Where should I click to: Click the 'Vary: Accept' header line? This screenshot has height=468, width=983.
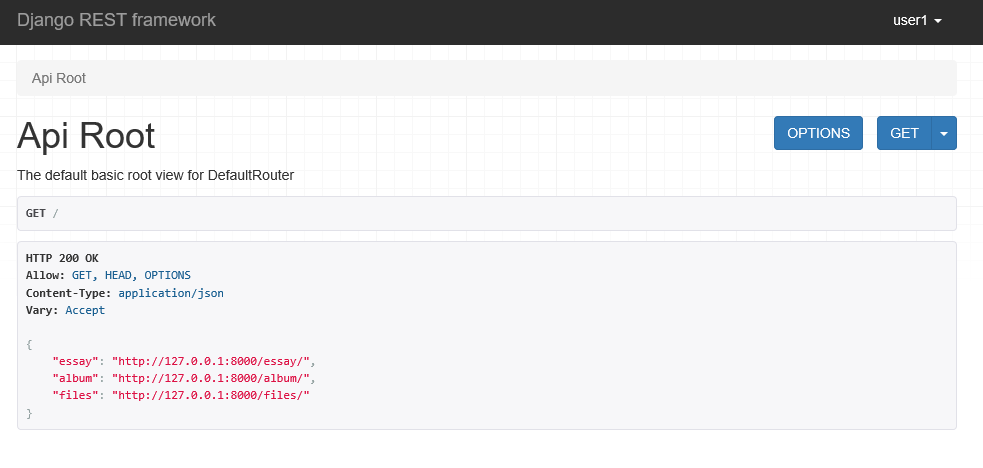click(x=65, y=310)
